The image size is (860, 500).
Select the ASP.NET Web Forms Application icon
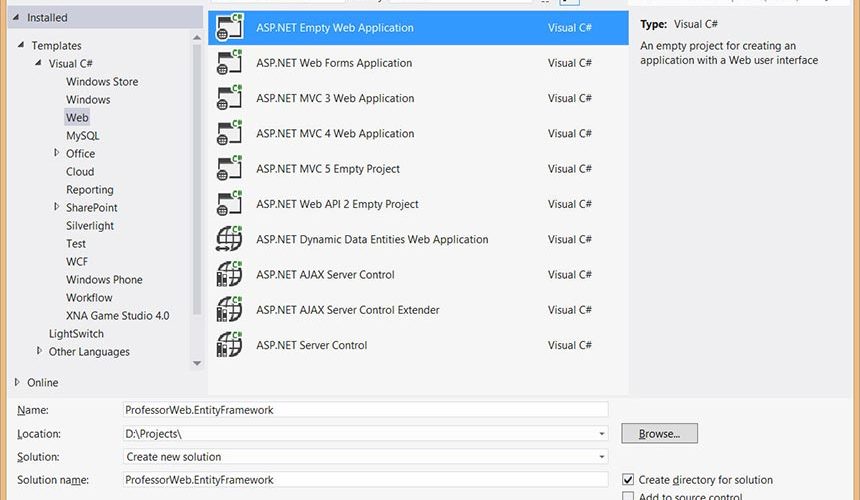point(230,63)
